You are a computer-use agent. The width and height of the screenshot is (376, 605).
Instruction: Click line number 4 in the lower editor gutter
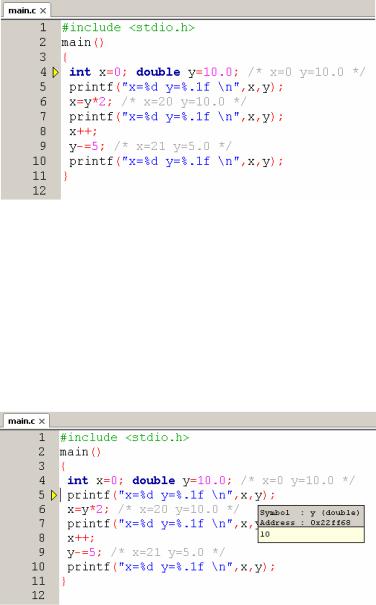click(x=42, y=480)
